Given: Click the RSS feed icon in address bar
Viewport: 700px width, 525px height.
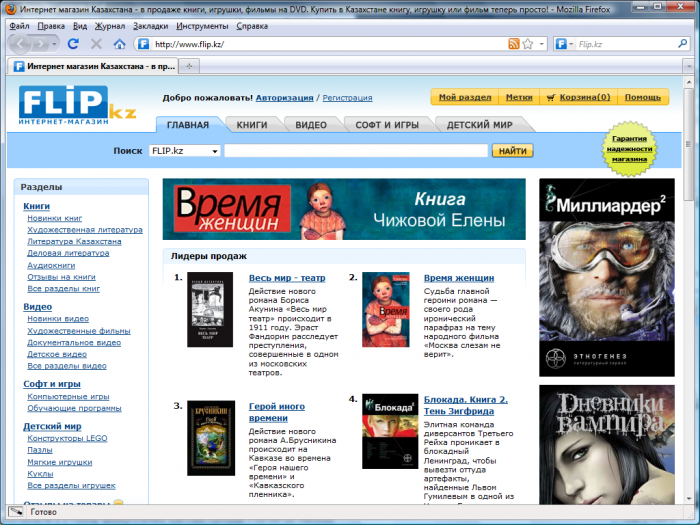Looking at the screenshot, I should 514,44.
